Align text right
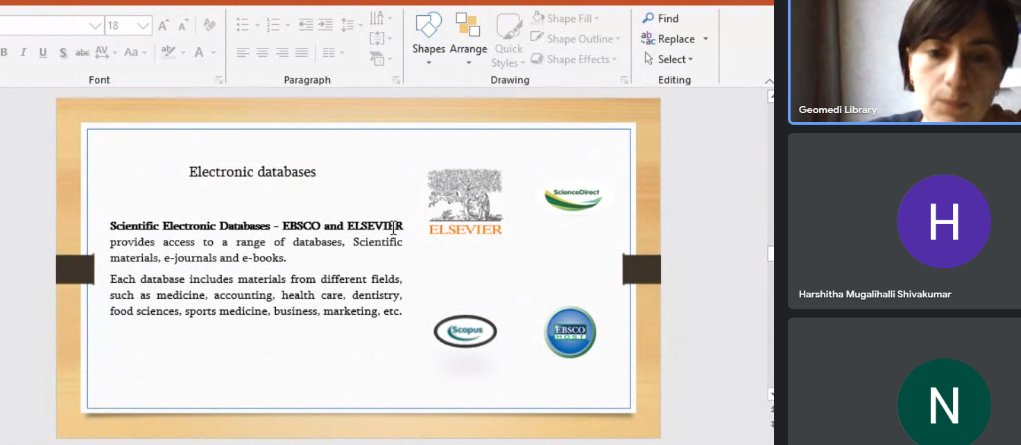The image size is (1021, 445). (x=282, y=53)
